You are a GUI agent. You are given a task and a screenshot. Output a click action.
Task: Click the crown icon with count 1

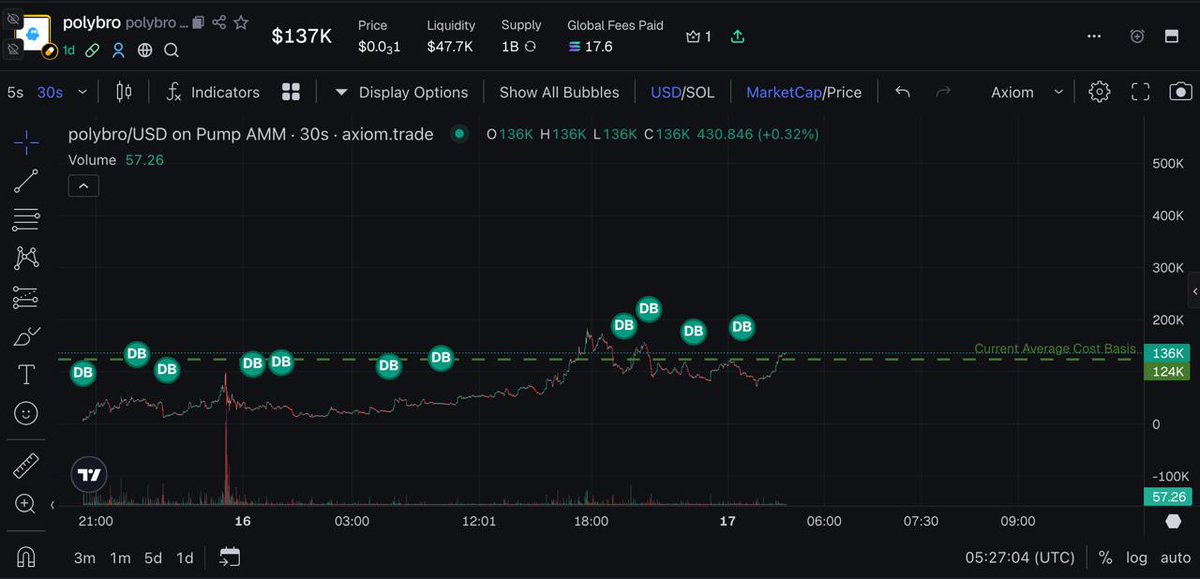pos(693,36)
